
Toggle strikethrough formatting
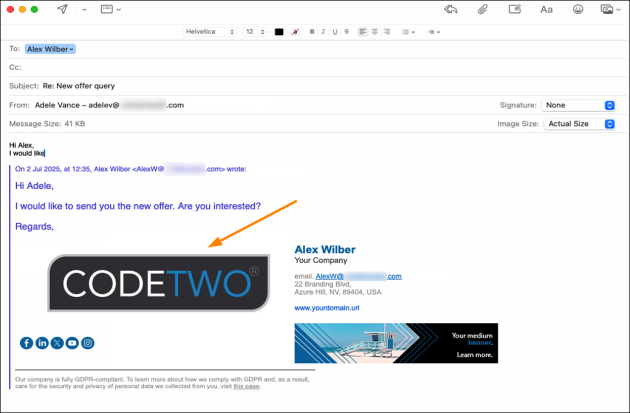coord(346,32)
